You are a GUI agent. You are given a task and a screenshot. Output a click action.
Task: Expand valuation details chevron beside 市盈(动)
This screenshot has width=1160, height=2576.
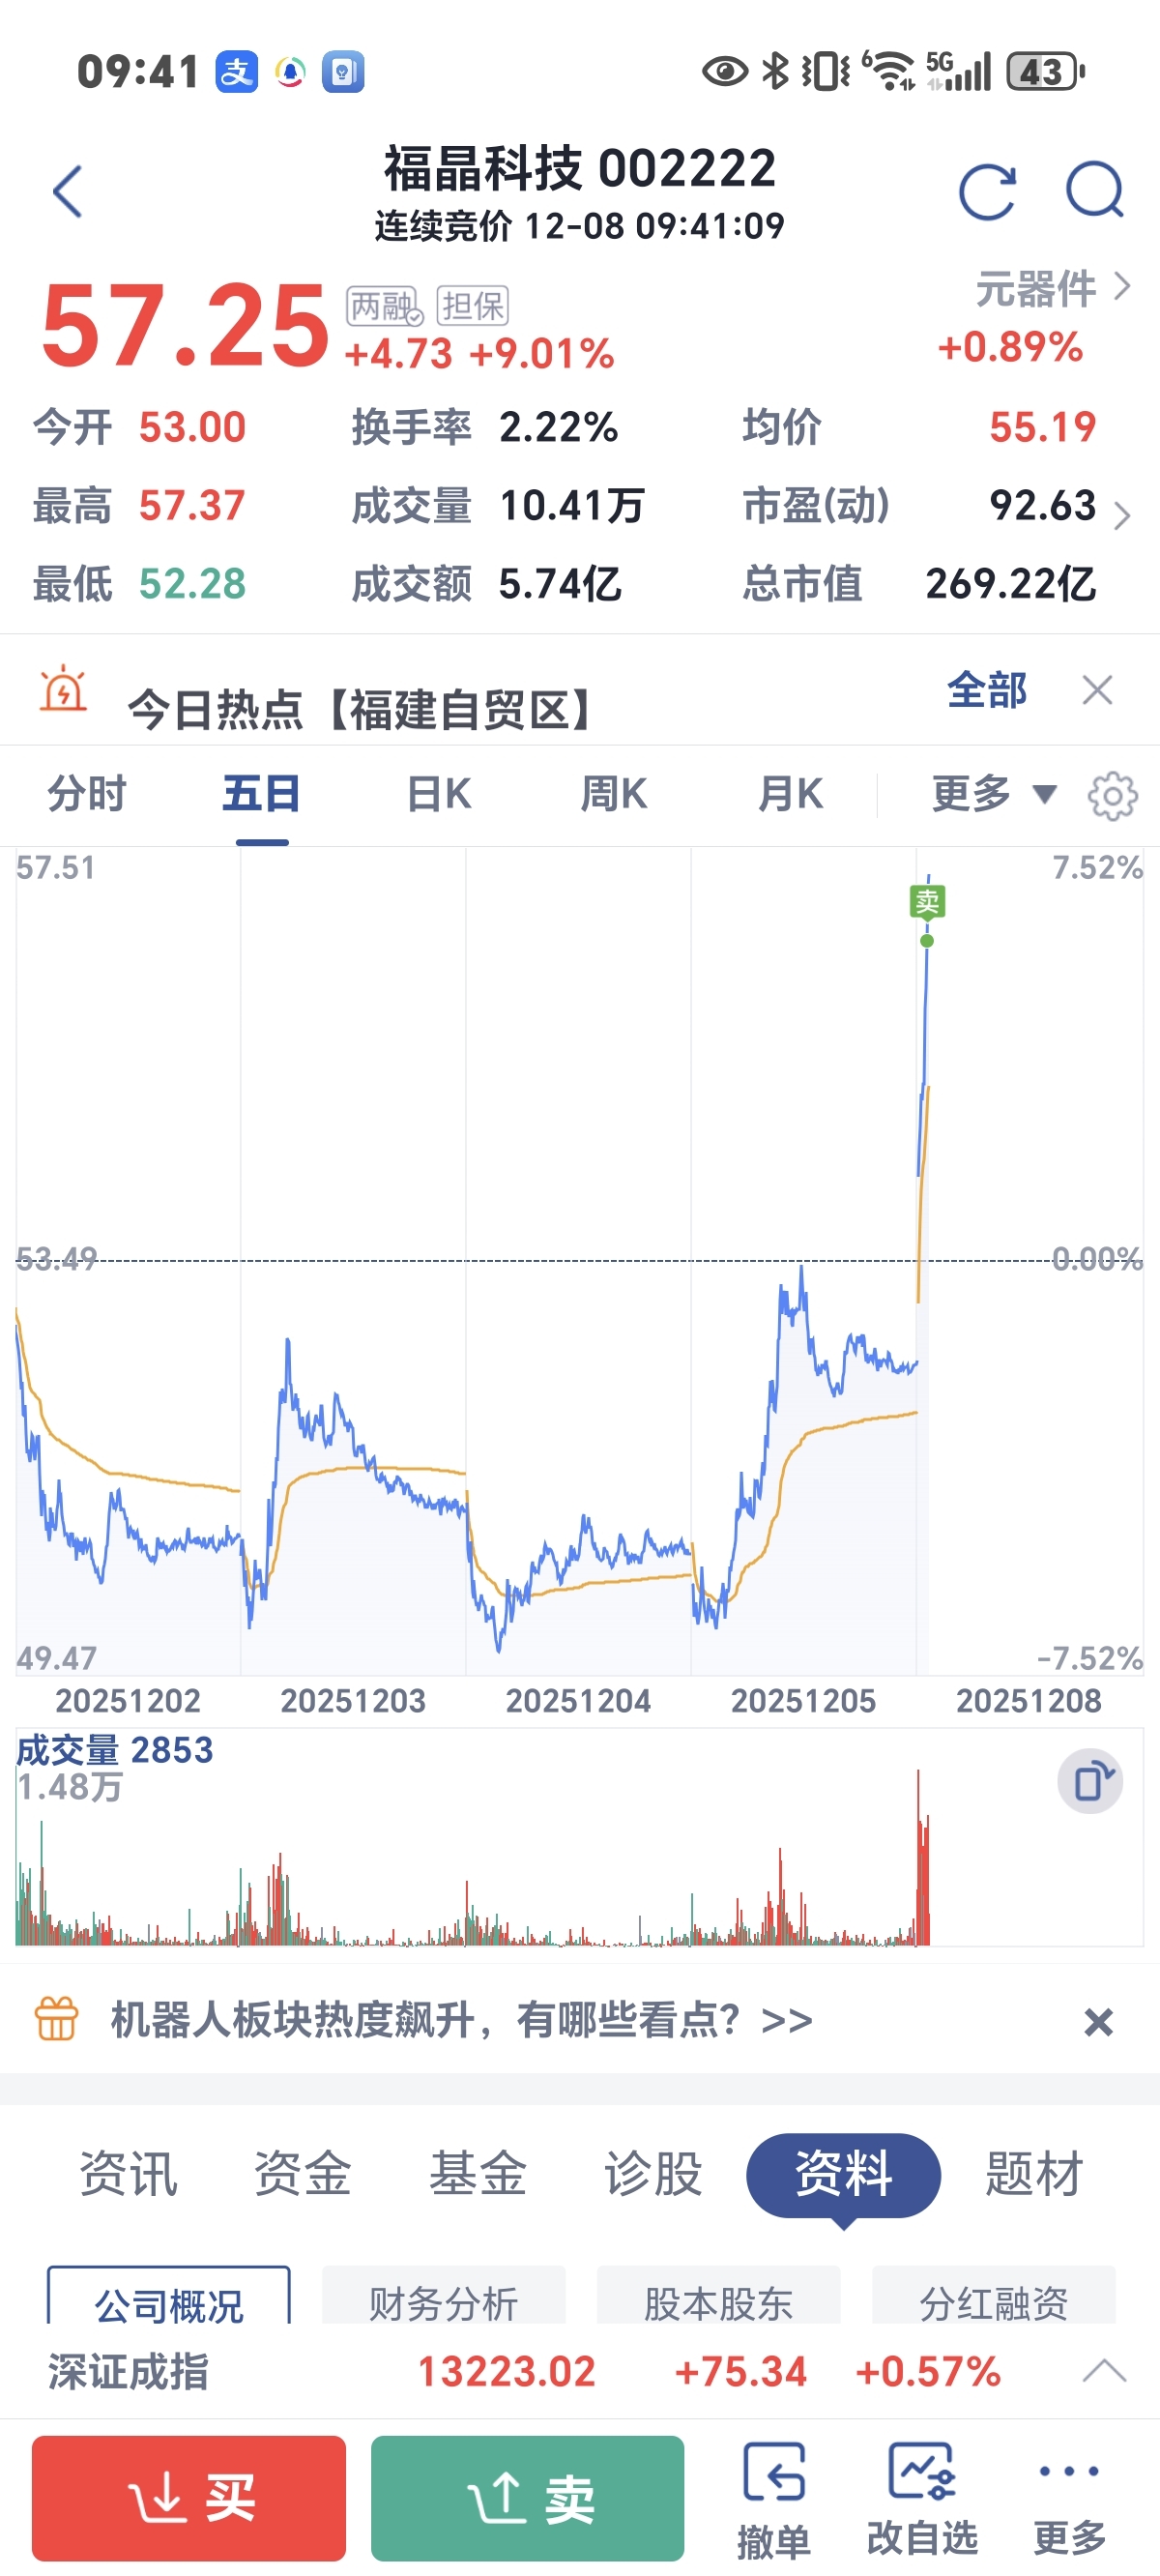click(1122, 516)
